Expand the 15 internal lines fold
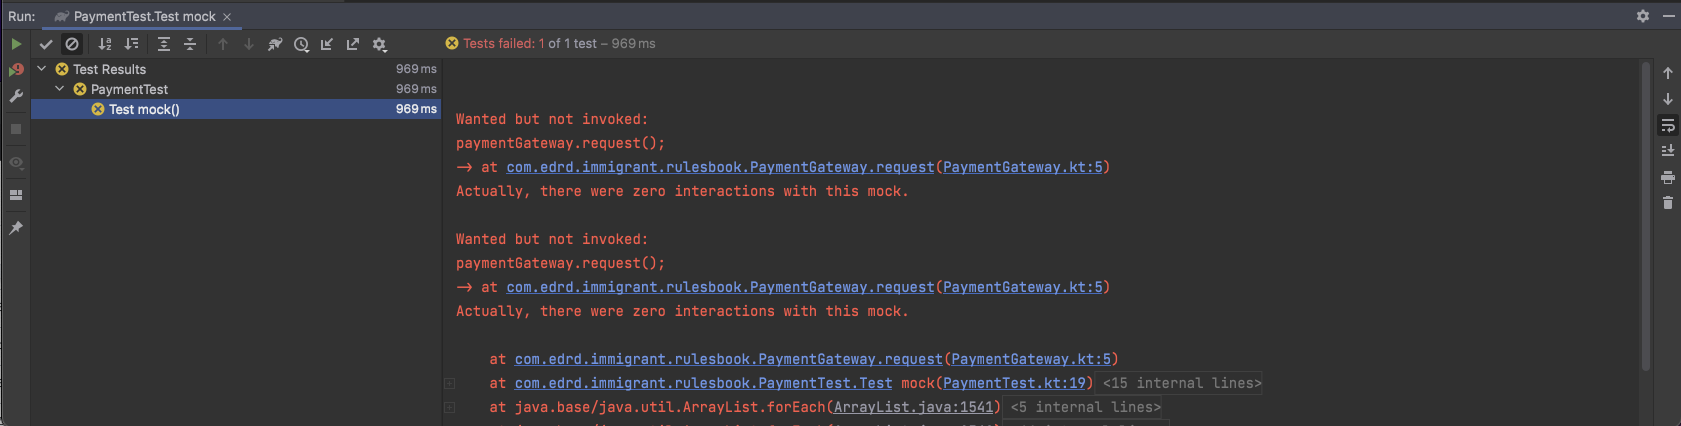 click(x=1182, y=383)
